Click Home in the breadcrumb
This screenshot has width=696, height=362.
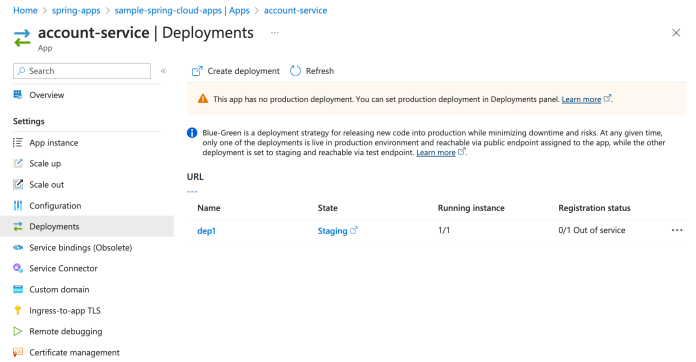[x=25, y=10]
